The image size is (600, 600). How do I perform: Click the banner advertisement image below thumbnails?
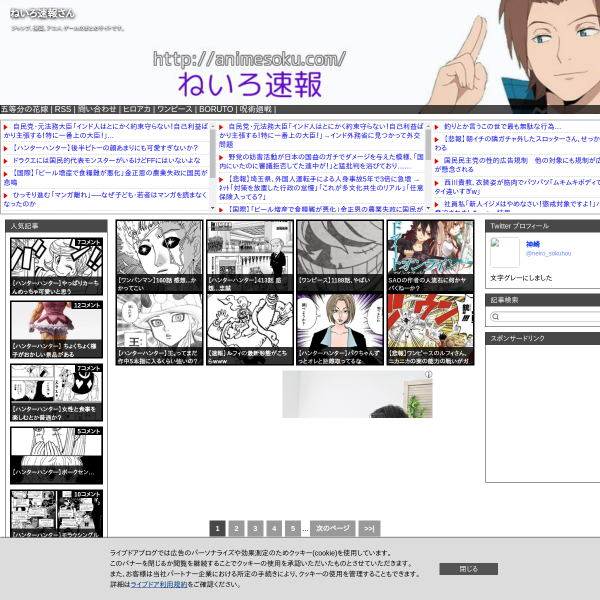(357, 394)
